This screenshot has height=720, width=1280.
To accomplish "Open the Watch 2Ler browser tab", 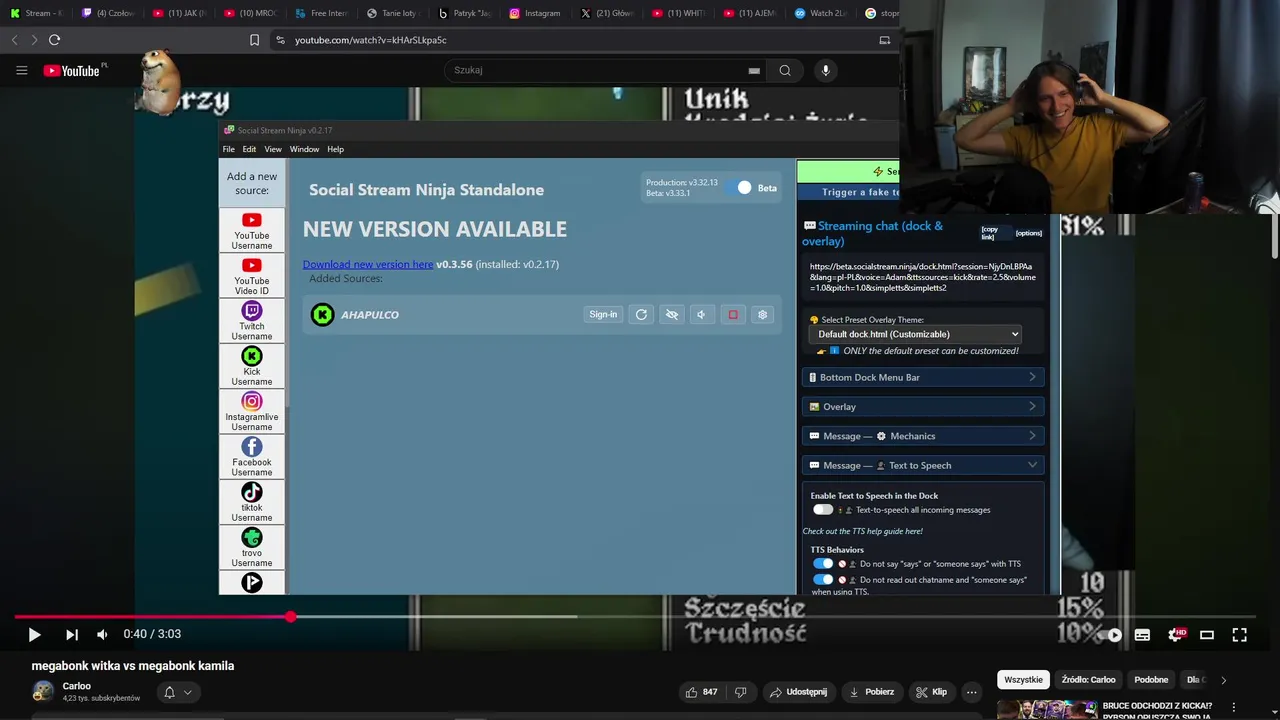I will click(821, 13).
